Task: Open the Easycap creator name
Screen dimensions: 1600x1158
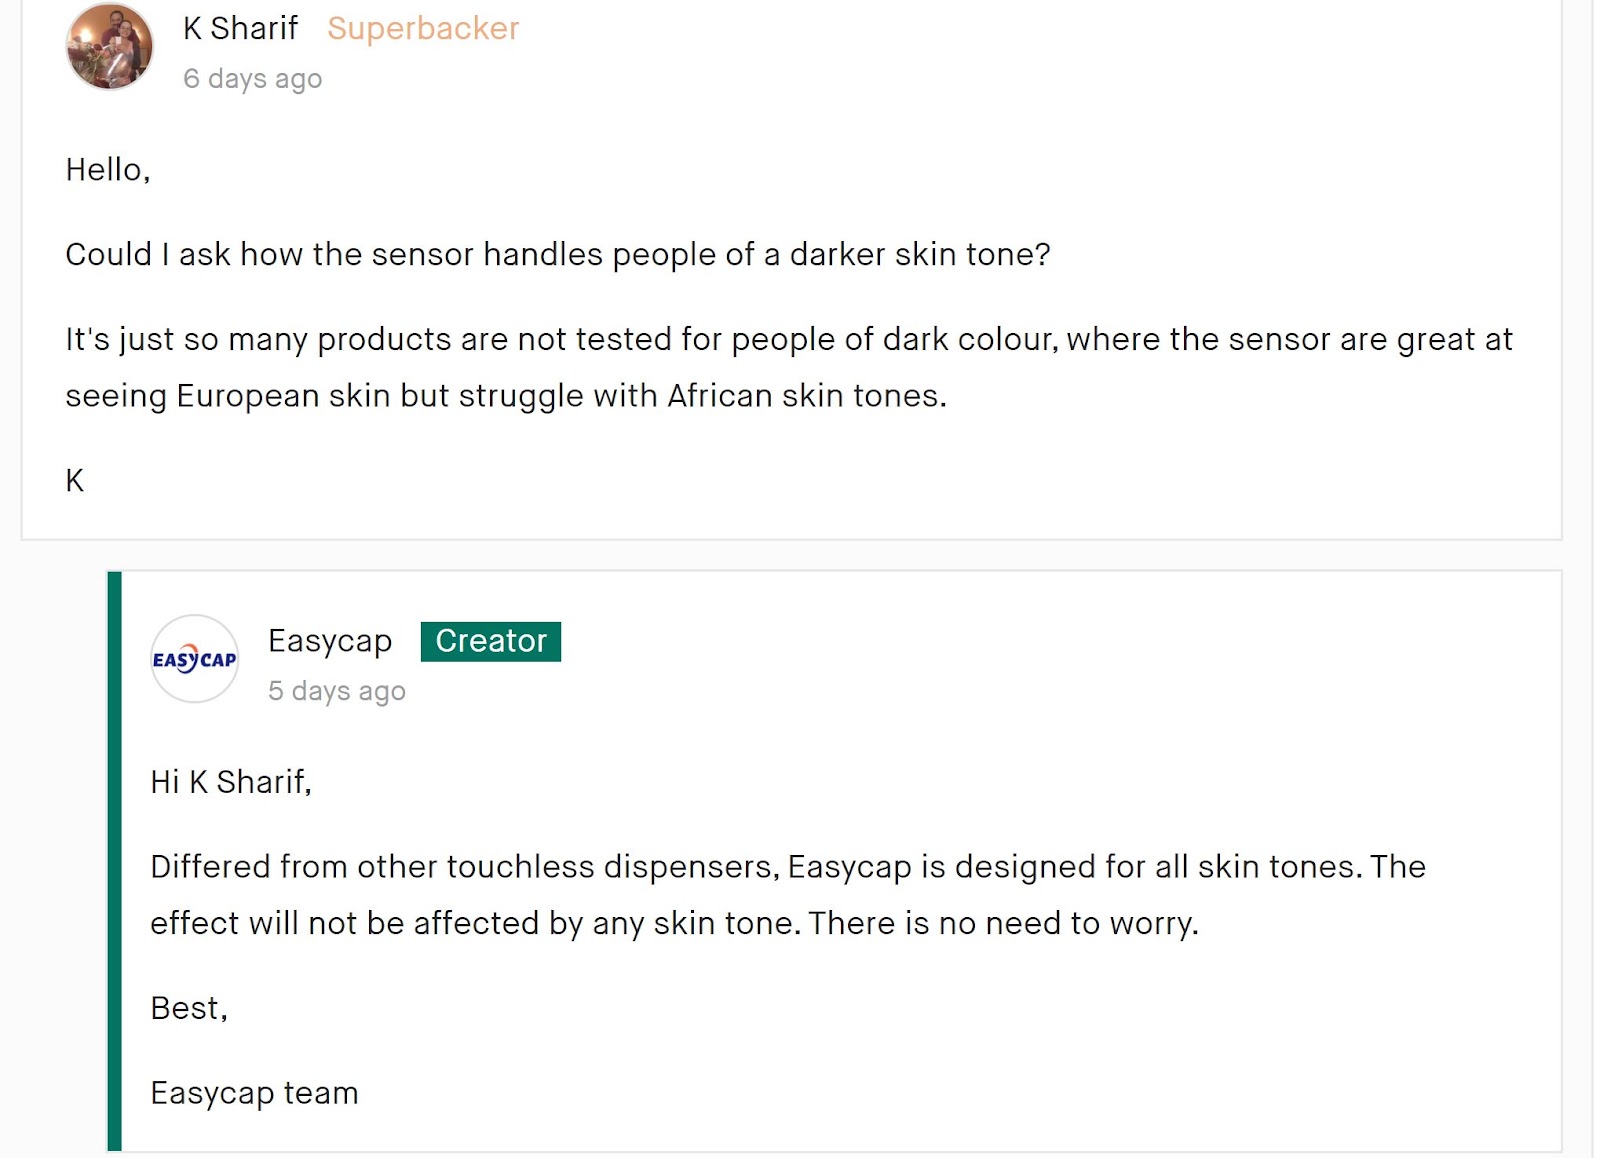Action: coord(330,641)
